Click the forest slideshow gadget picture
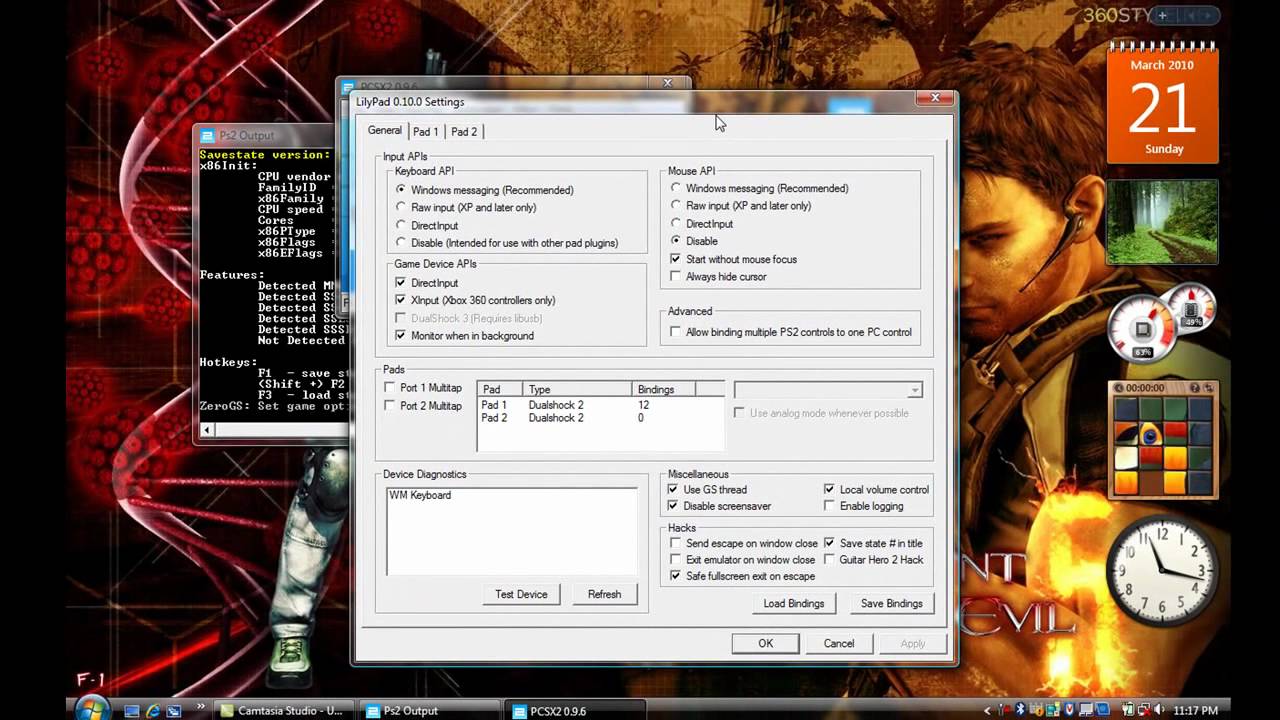Viewport: 1280px width, 720px height. [1162, 222]
